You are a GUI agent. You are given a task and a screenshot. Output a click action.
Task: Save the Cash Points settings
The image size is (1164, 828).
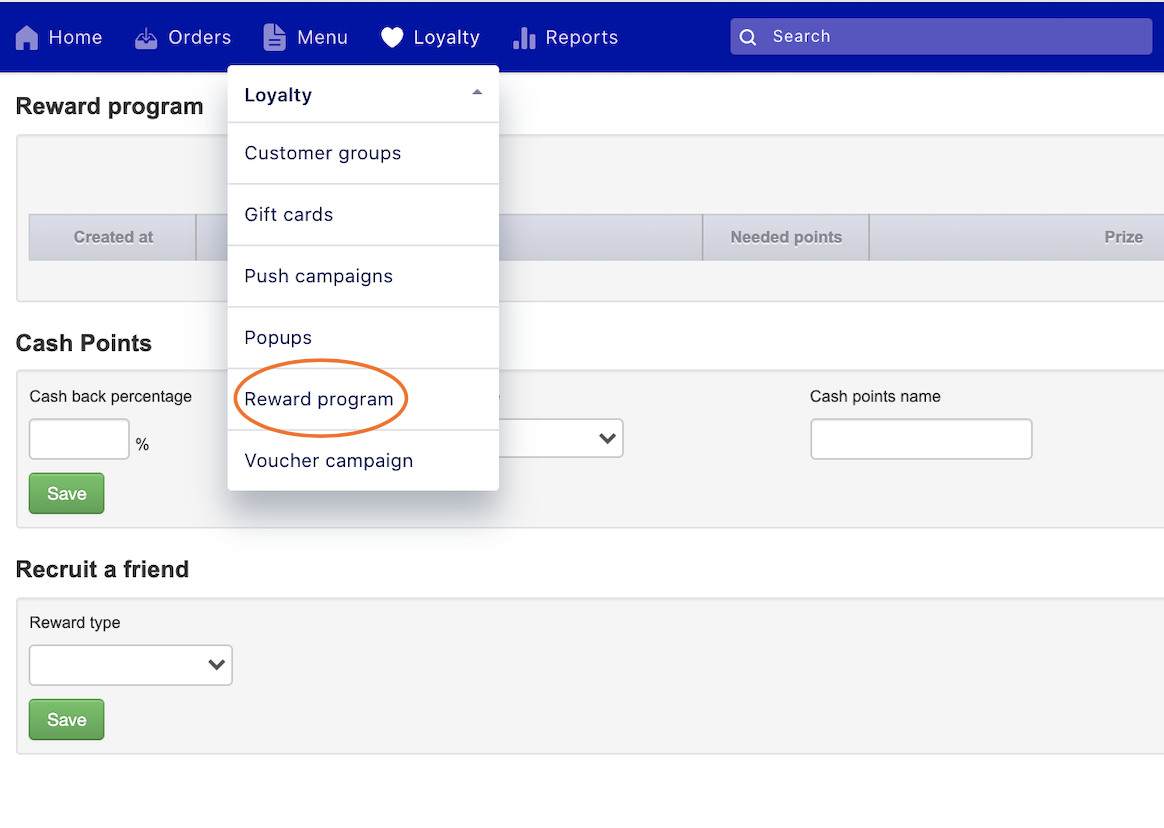click(66, 493)
